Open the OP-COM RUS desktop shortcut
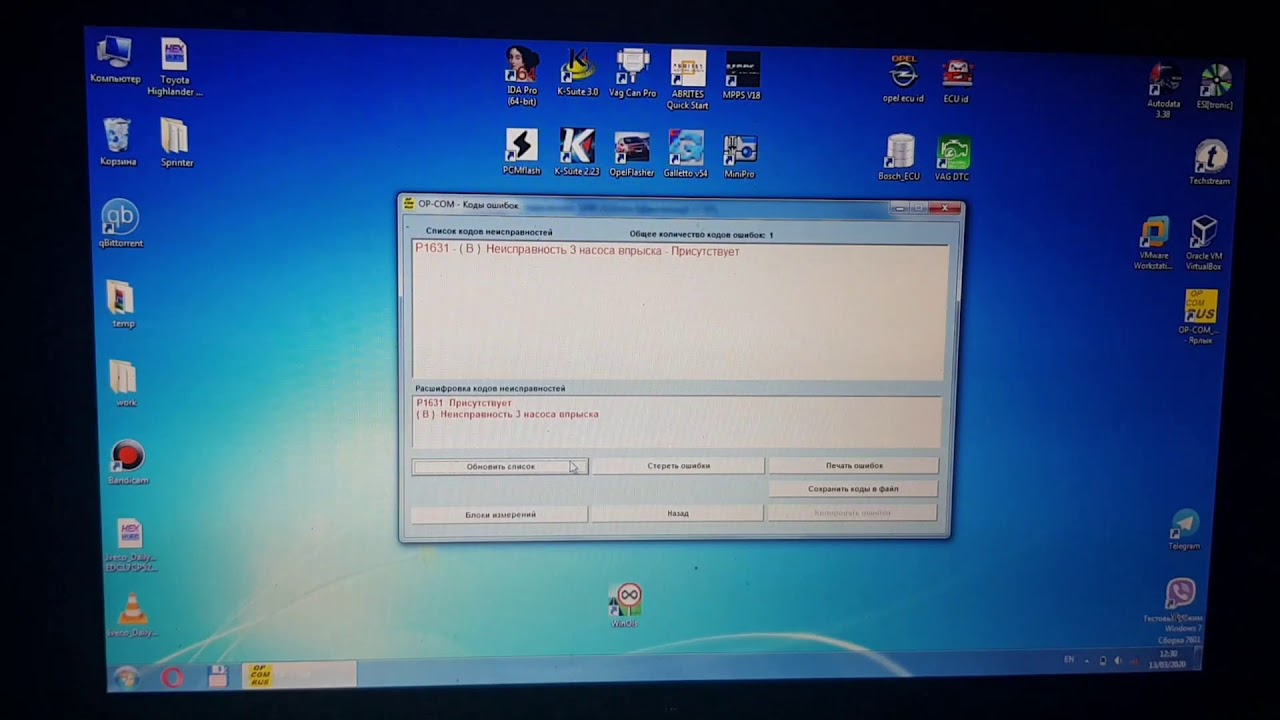1280x720 pixels. pyautogui.click(x=1199, y=317)
